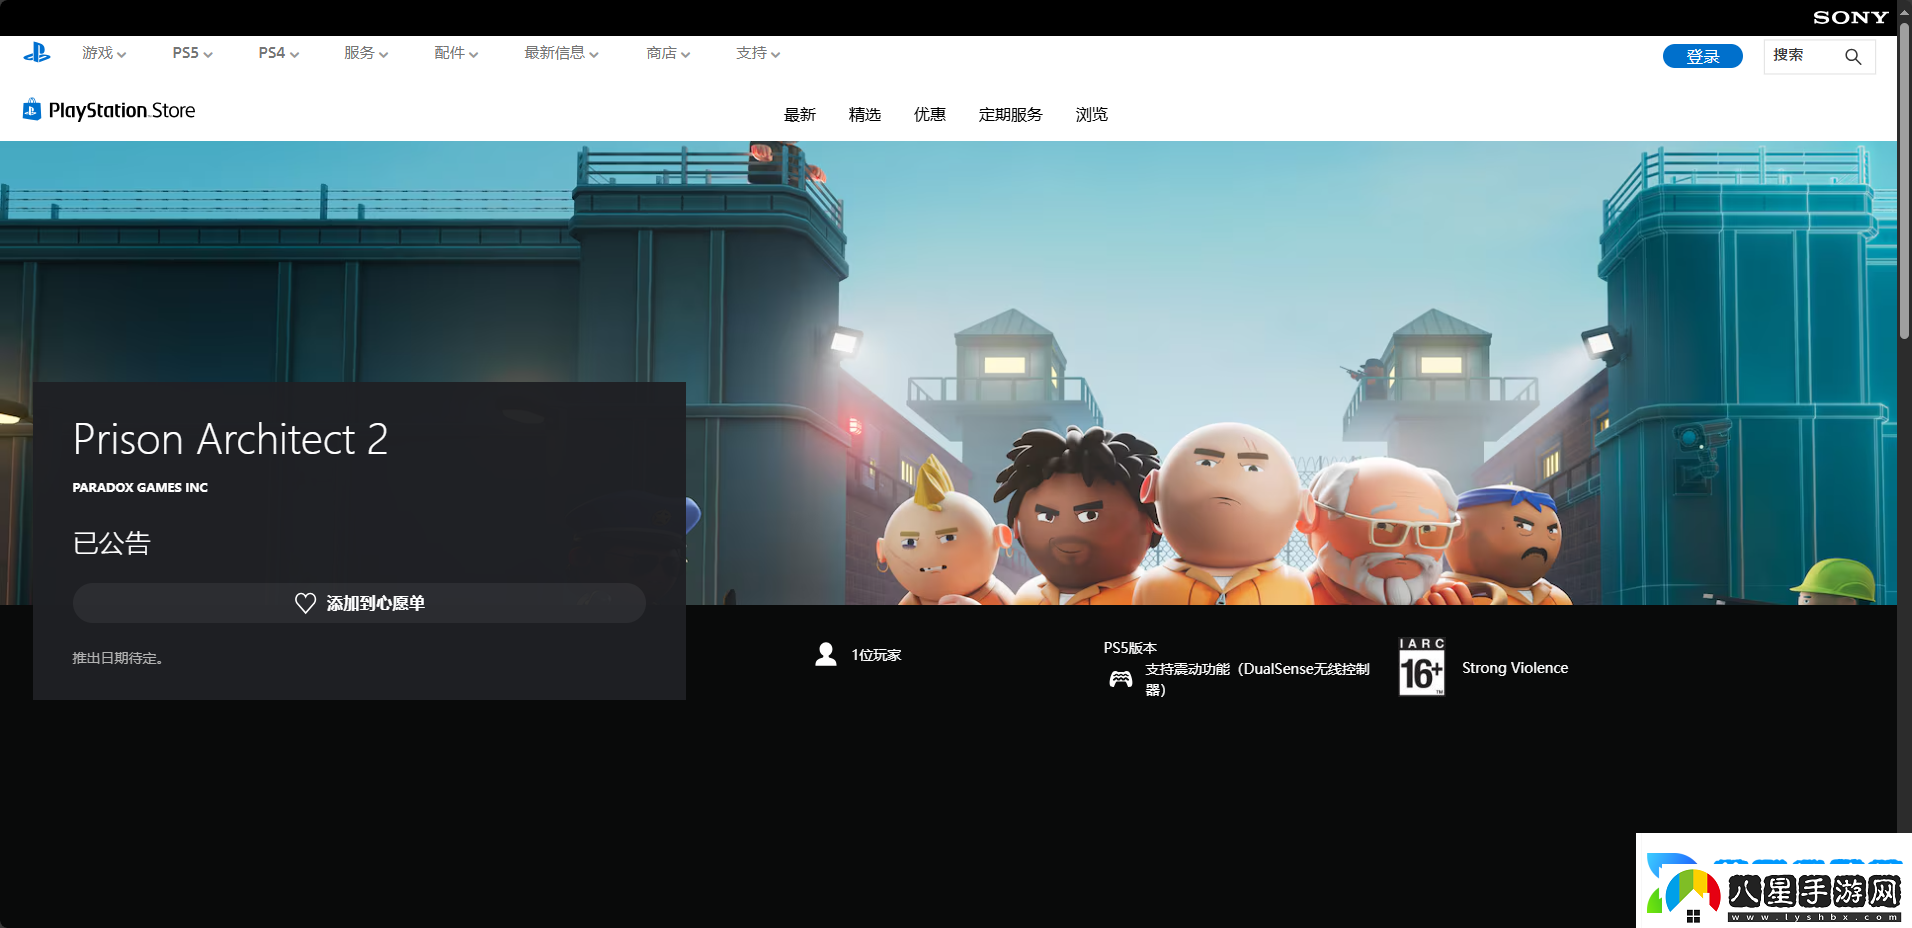The height and width of the screenshot is (928, 1912).
Task: Click the 推出日期待定 text
Action: pyautogui.click(x=118, y=658)
